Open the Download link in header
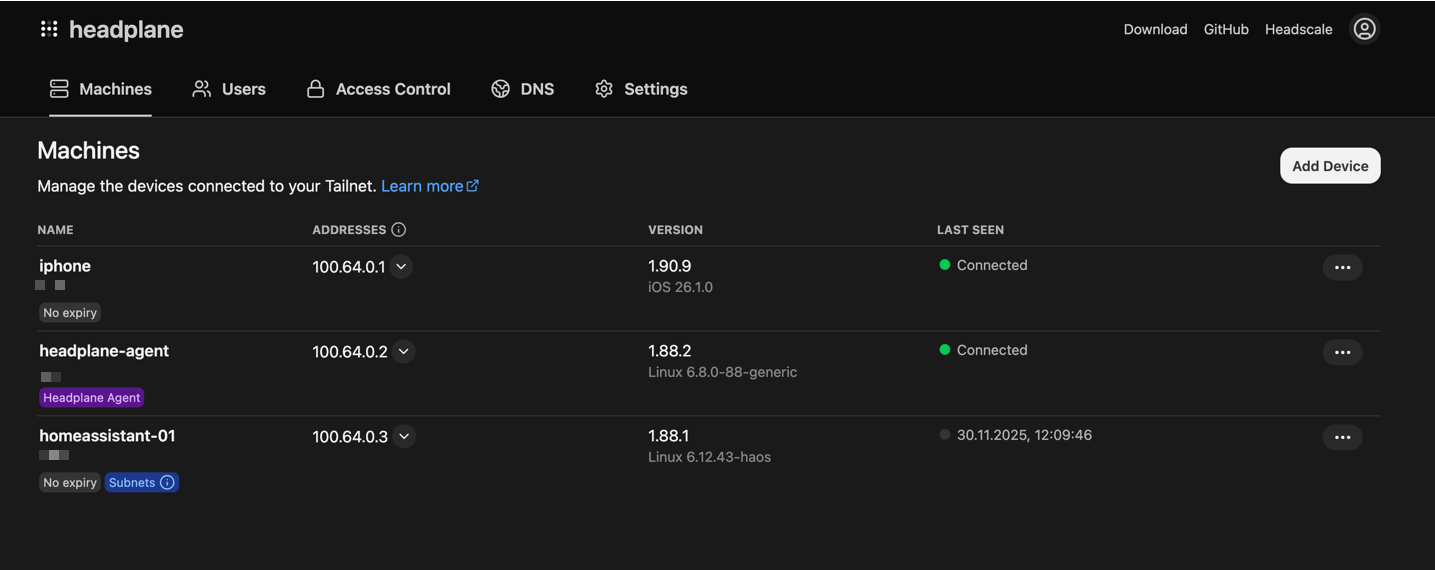 click(x=1155, y=29)
